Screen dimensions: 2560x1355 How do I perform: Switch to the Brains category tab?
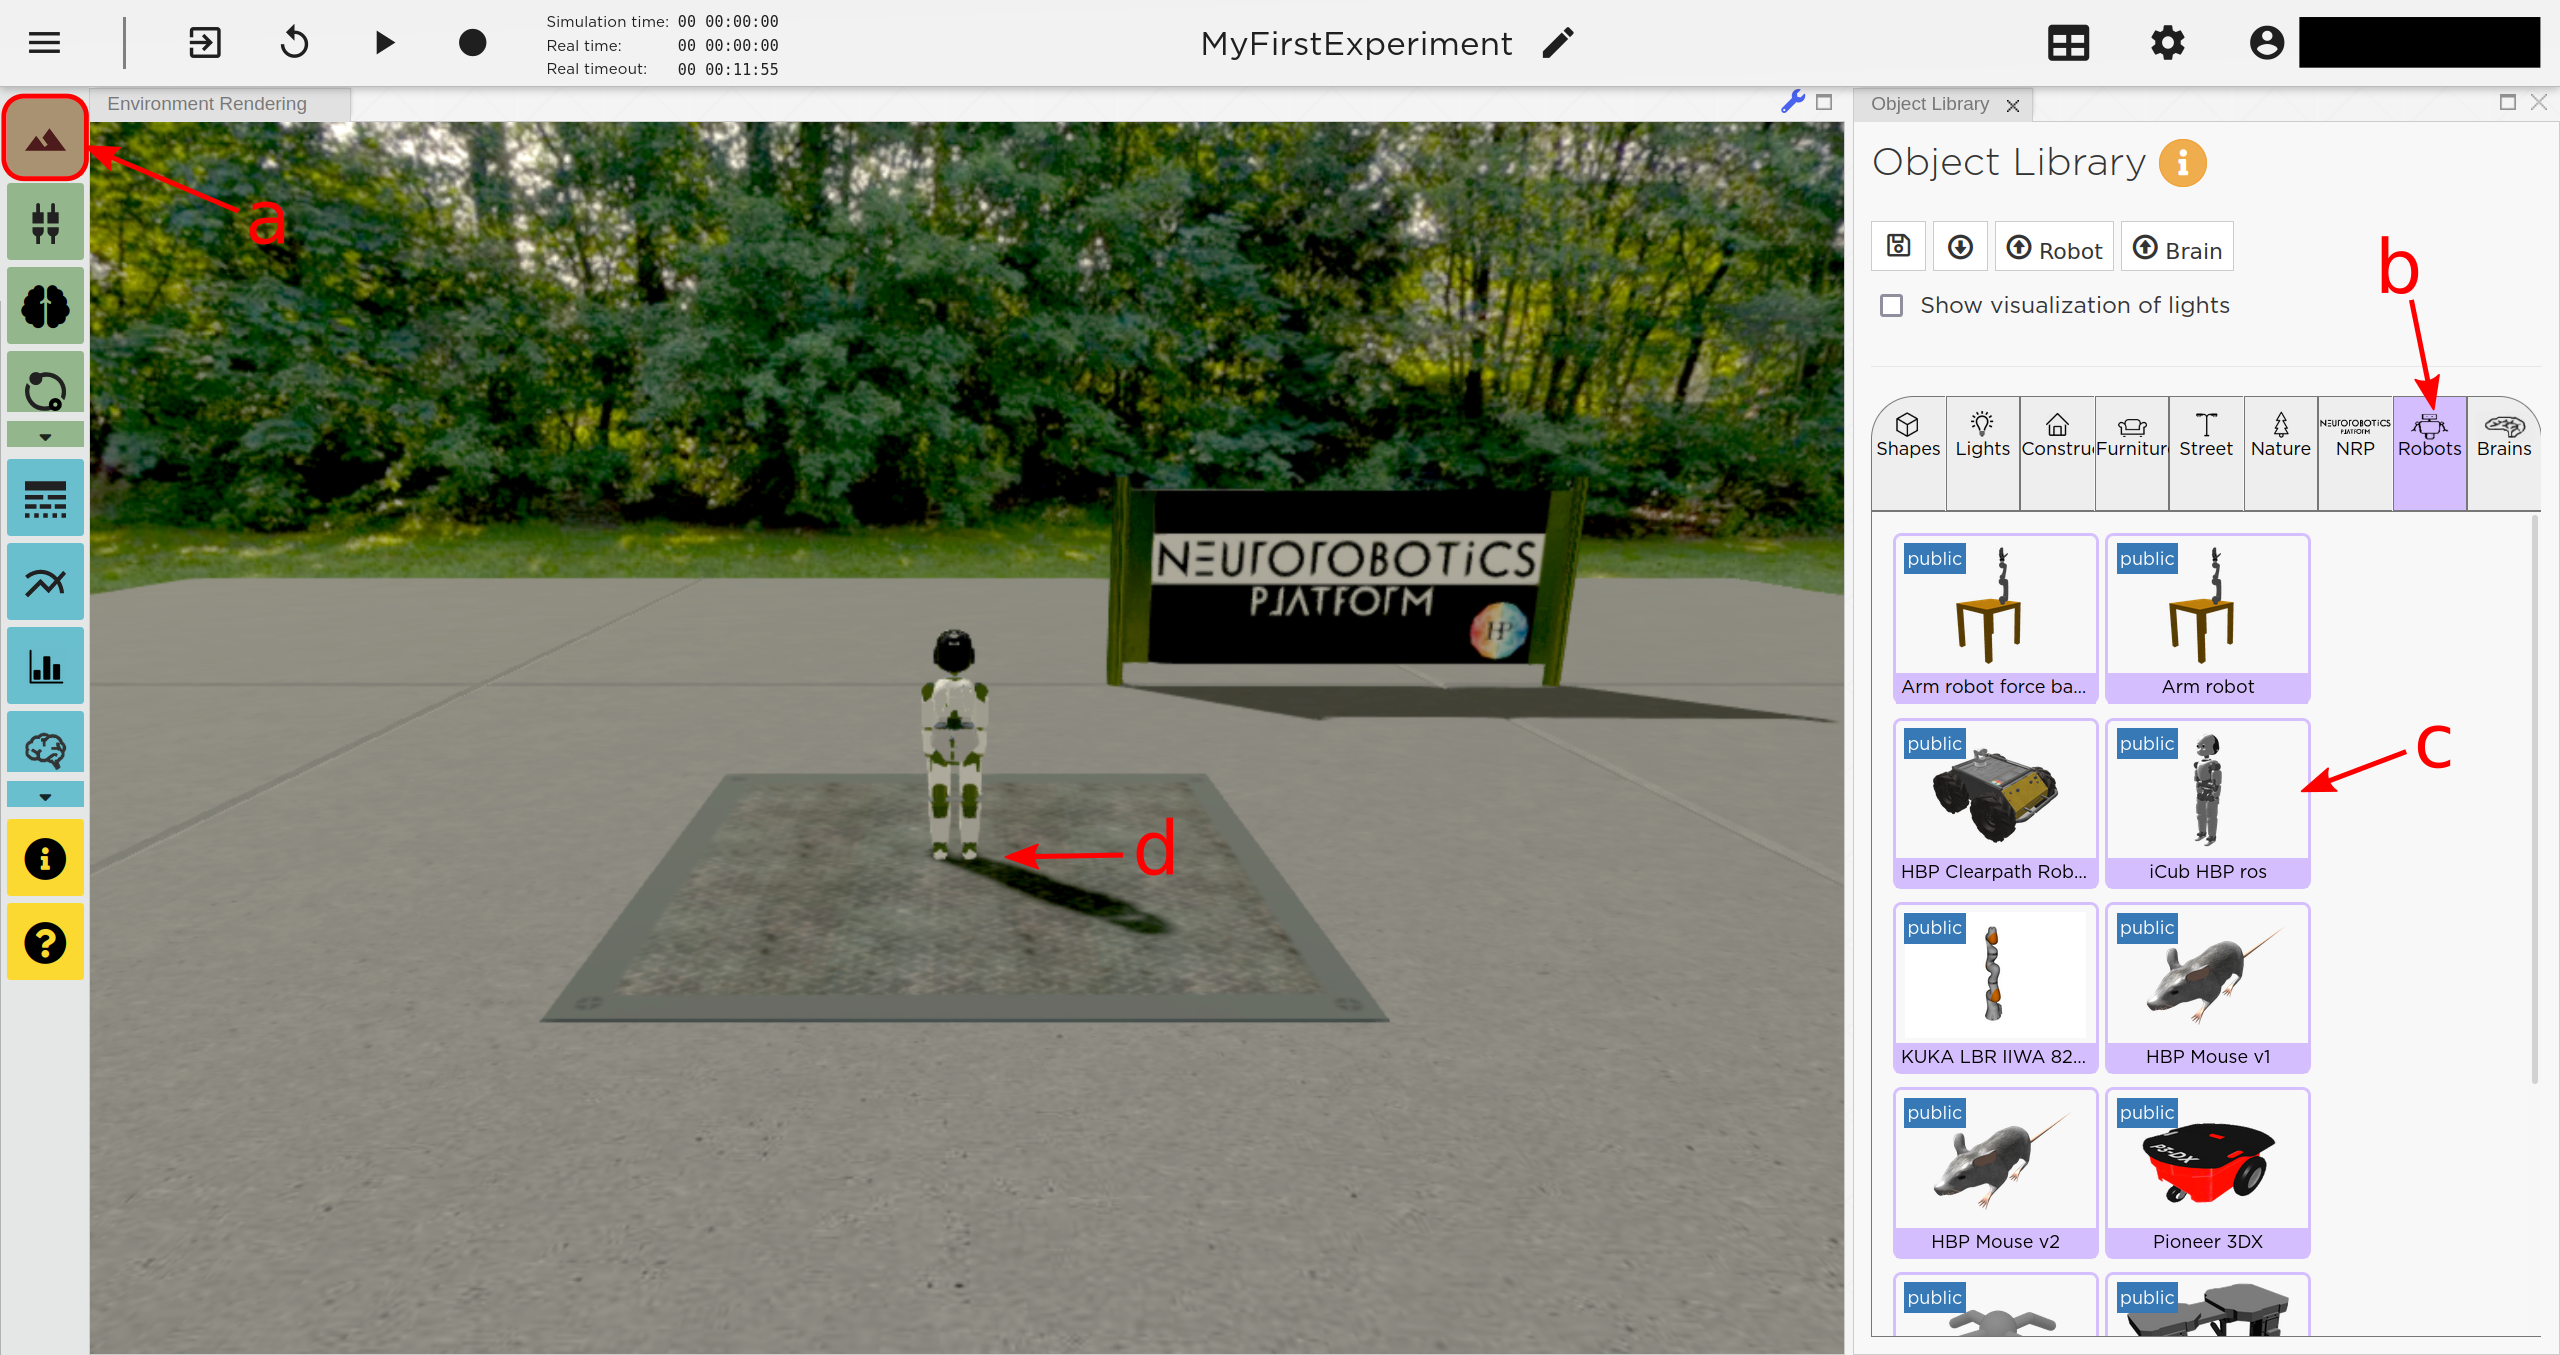(2504, 454)
